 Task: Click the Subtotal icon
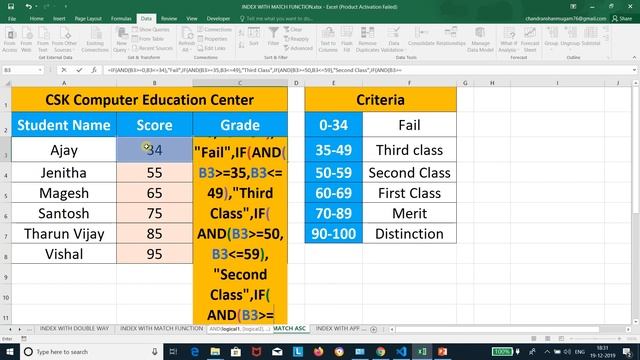[x=591, y=37]
